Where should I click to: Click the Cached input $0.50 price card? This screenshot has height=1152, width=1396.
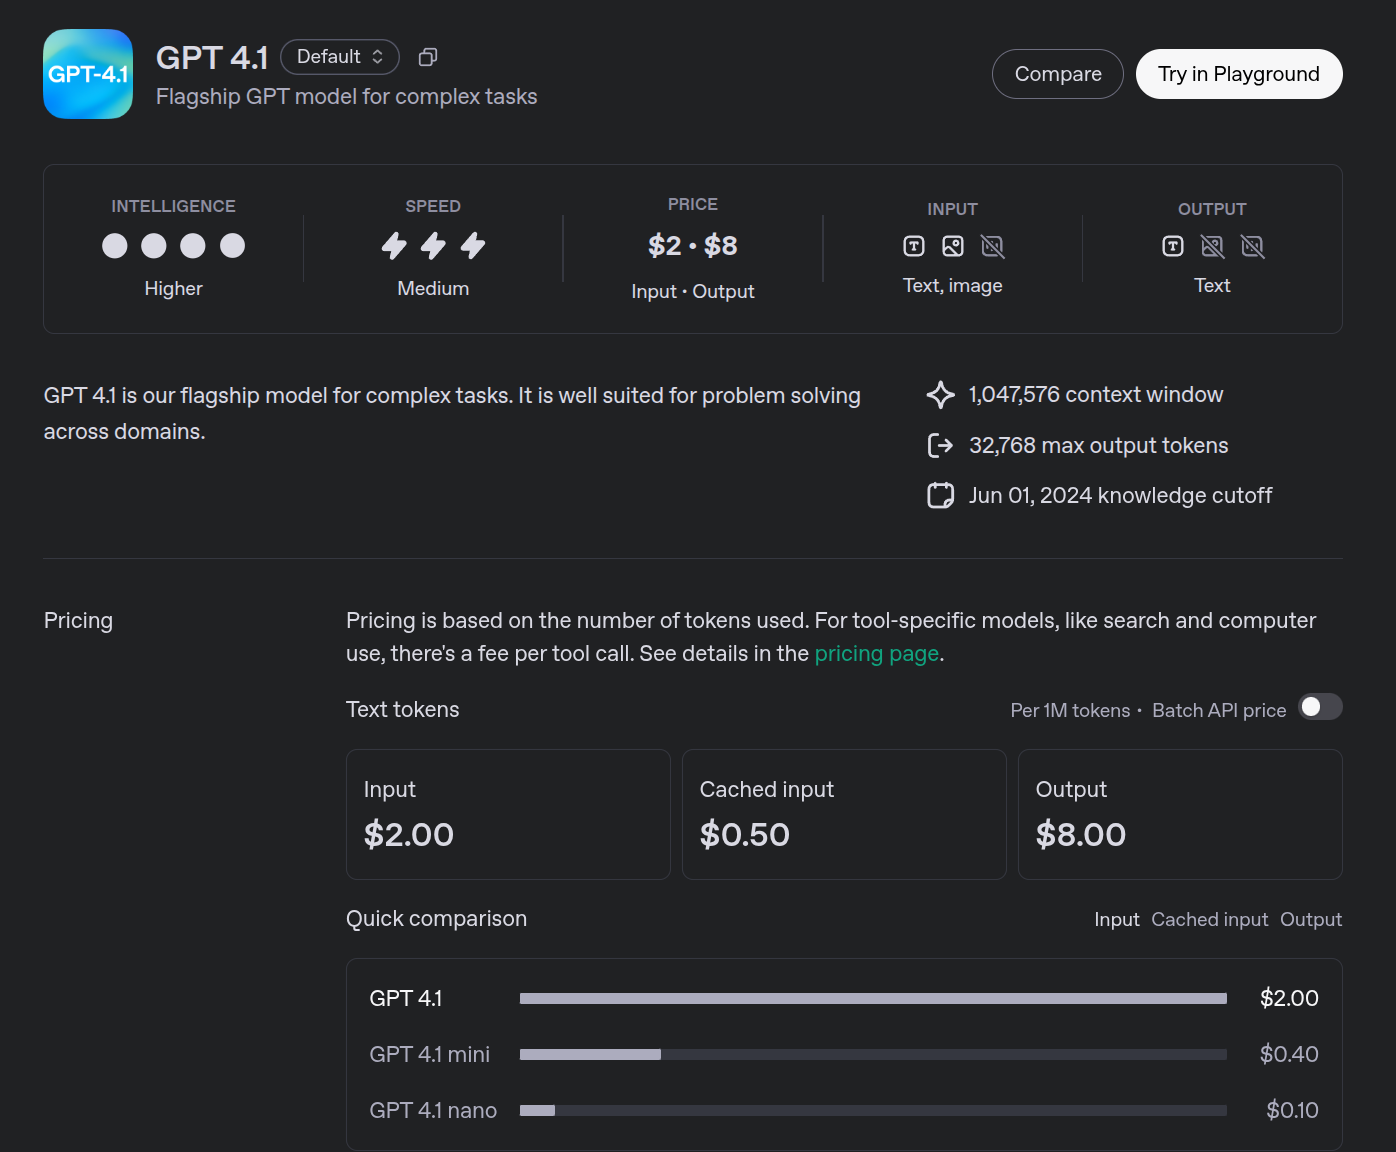point(843,814)
